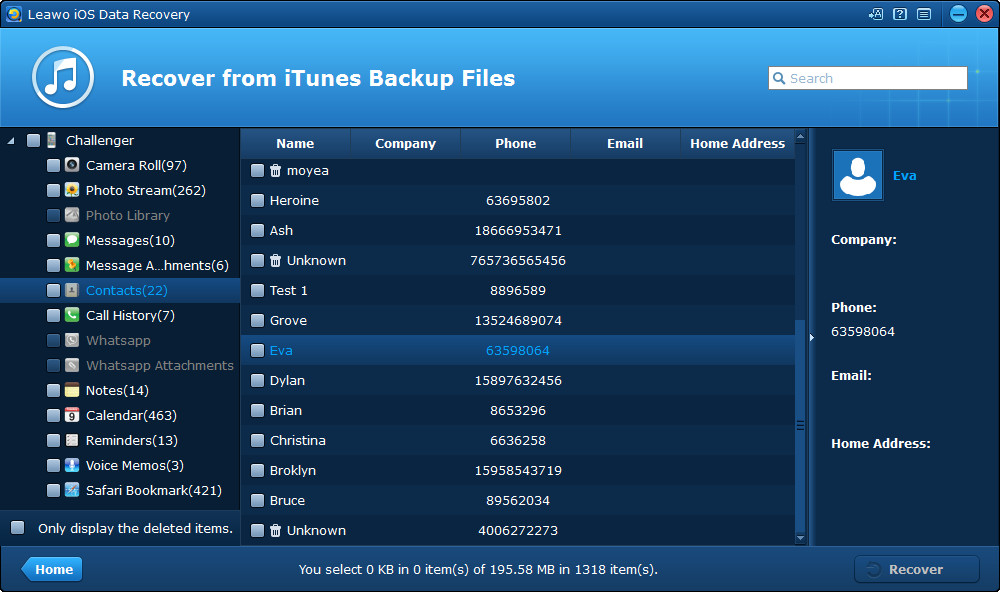Enable 'Only display the deleted items' checkbox
1000x592 pixels.
[18, 528]
